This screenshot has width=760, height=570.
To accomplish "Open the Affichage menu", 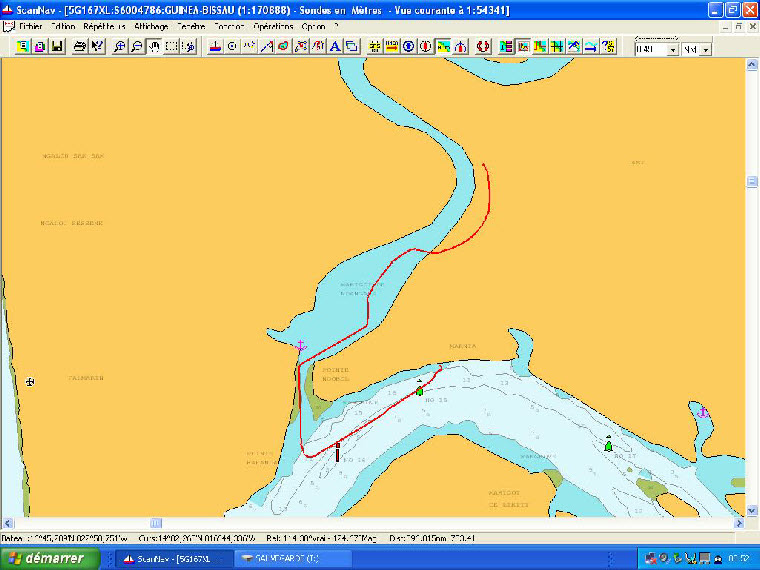I will [150, 25].
